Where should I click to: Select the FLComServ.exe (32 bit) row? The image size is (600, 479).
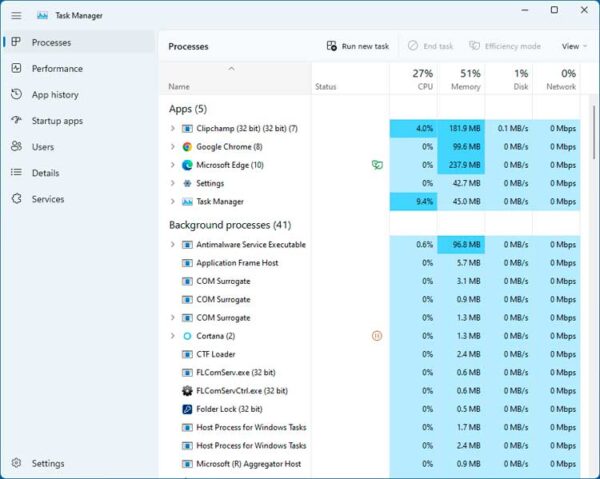[370, 373]
